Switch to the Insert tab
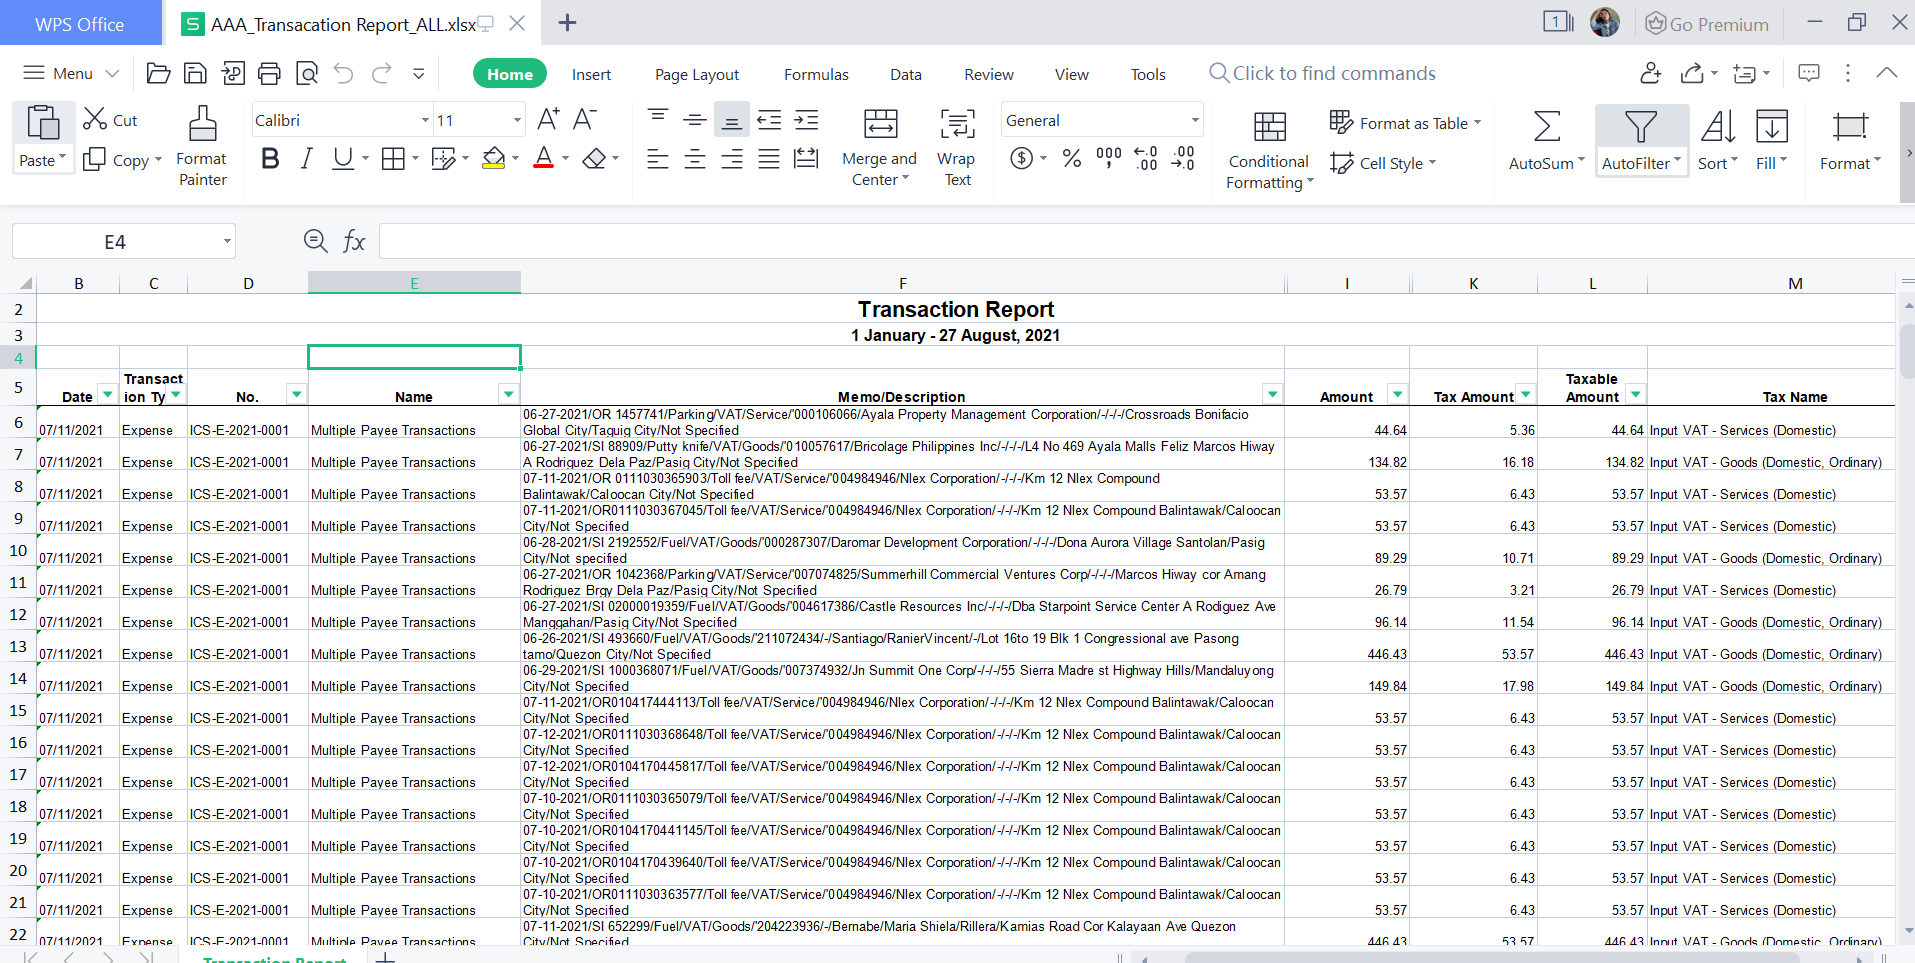Screen dimensions: 1915x963 (591, 74)
